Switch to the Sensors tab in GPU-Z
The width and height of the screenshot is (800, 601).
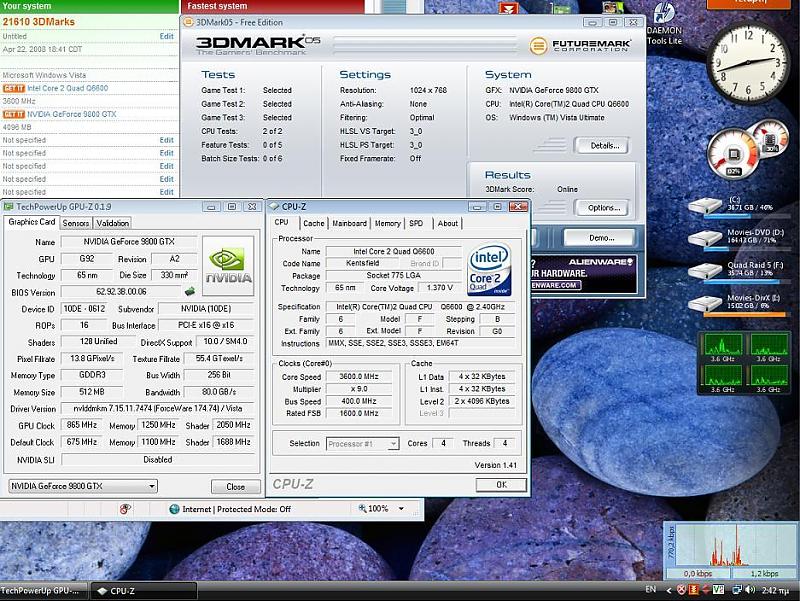coord(76,223)
